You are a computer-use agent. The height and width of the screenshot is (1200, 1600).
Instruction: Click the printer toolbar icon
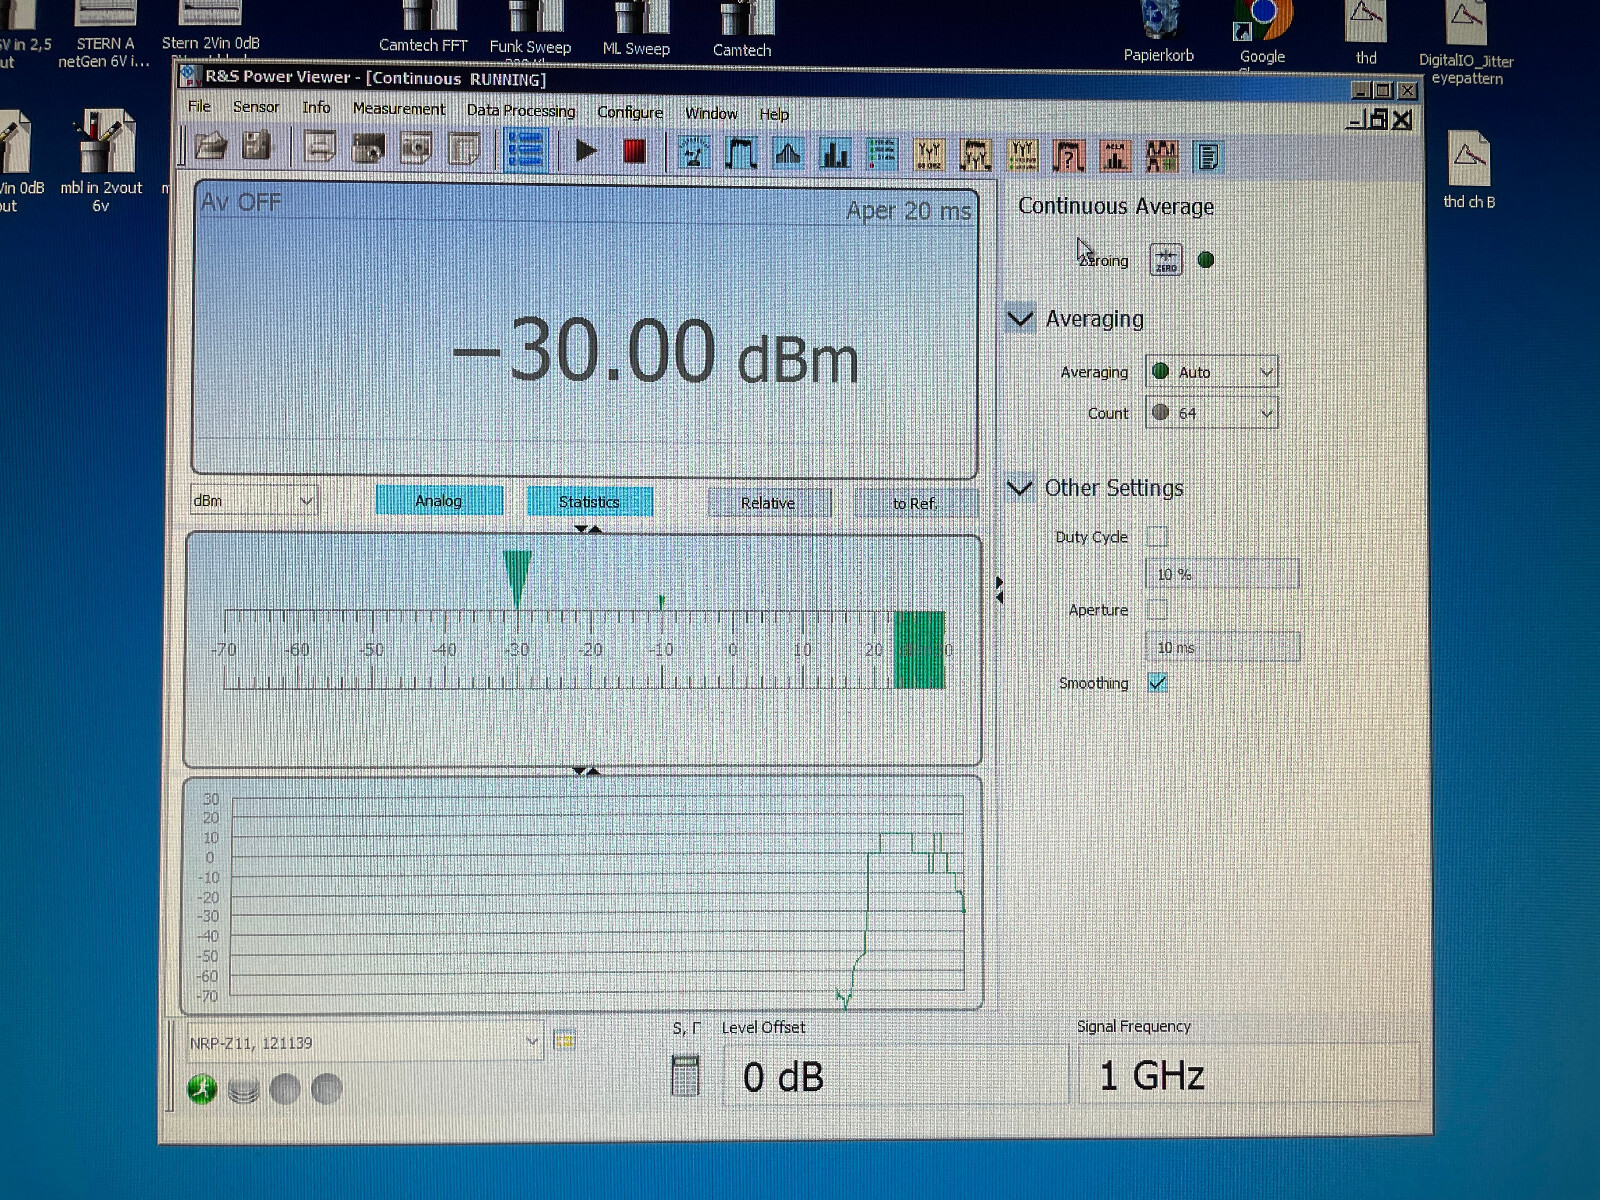coord(319,148)
